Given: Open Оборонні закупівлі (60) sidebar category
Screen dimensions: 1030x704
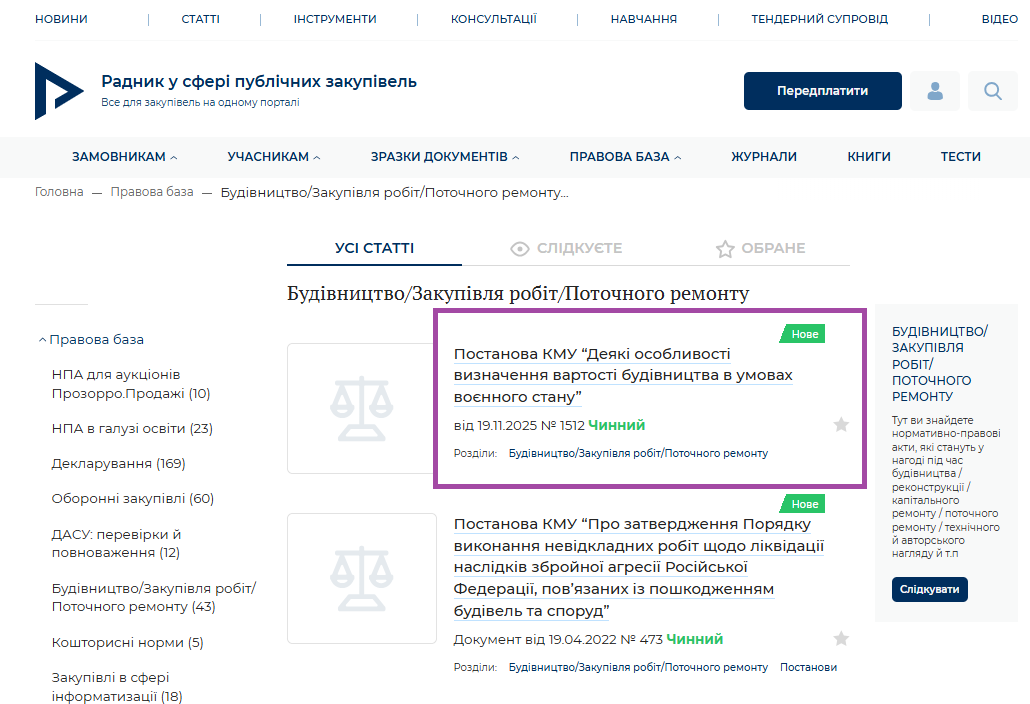Looking at the screenshot, I should pos(133,499).
